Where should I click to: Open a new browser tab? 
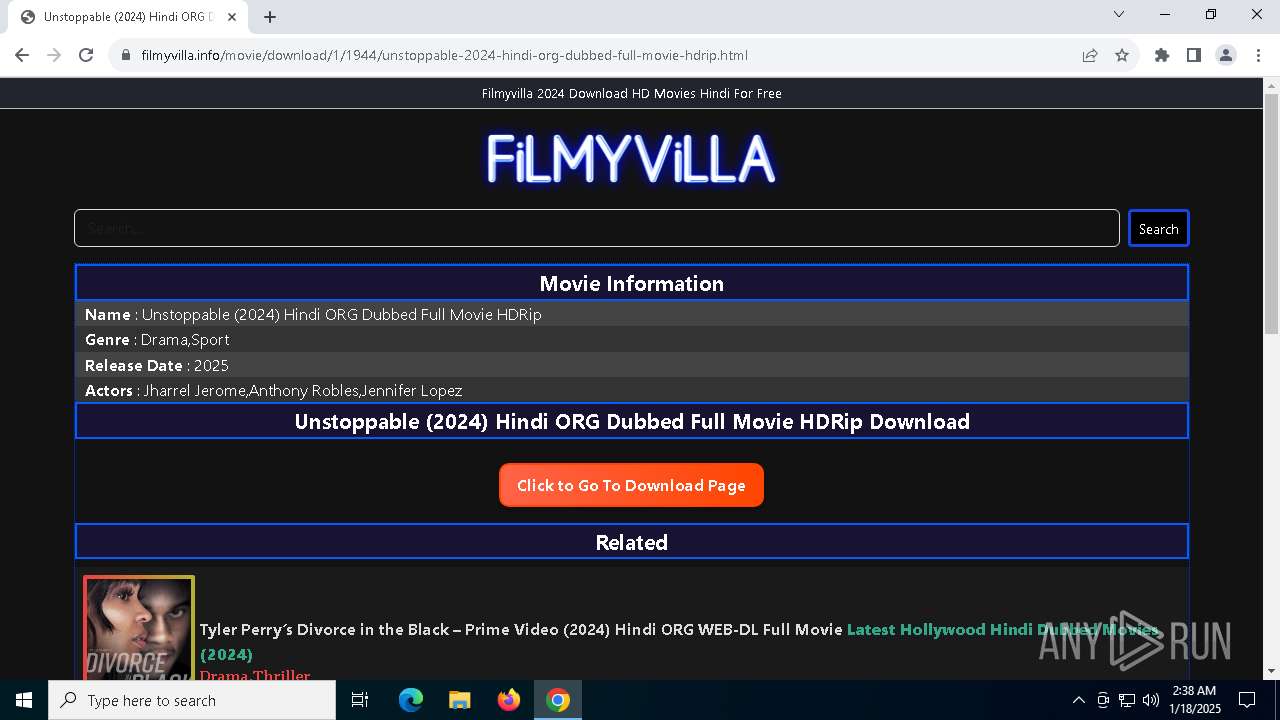pos(270,17)
